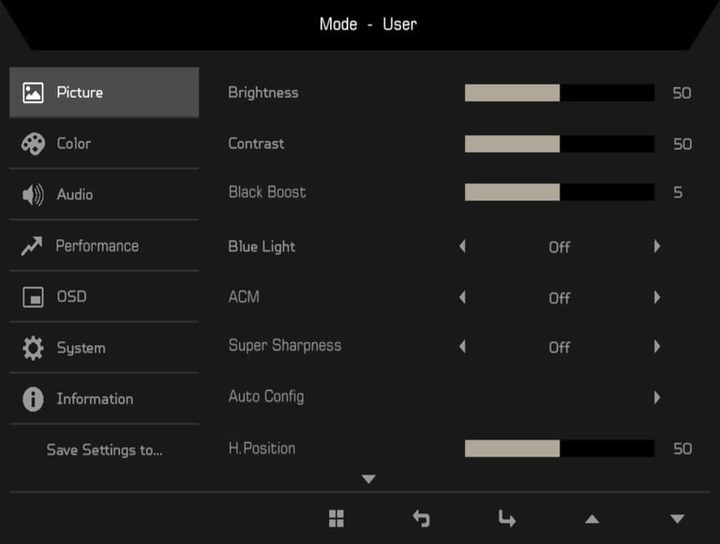This screenshot has height=544, width=720.
Task: Click the Information circle icon
Action: coord(33,399)
